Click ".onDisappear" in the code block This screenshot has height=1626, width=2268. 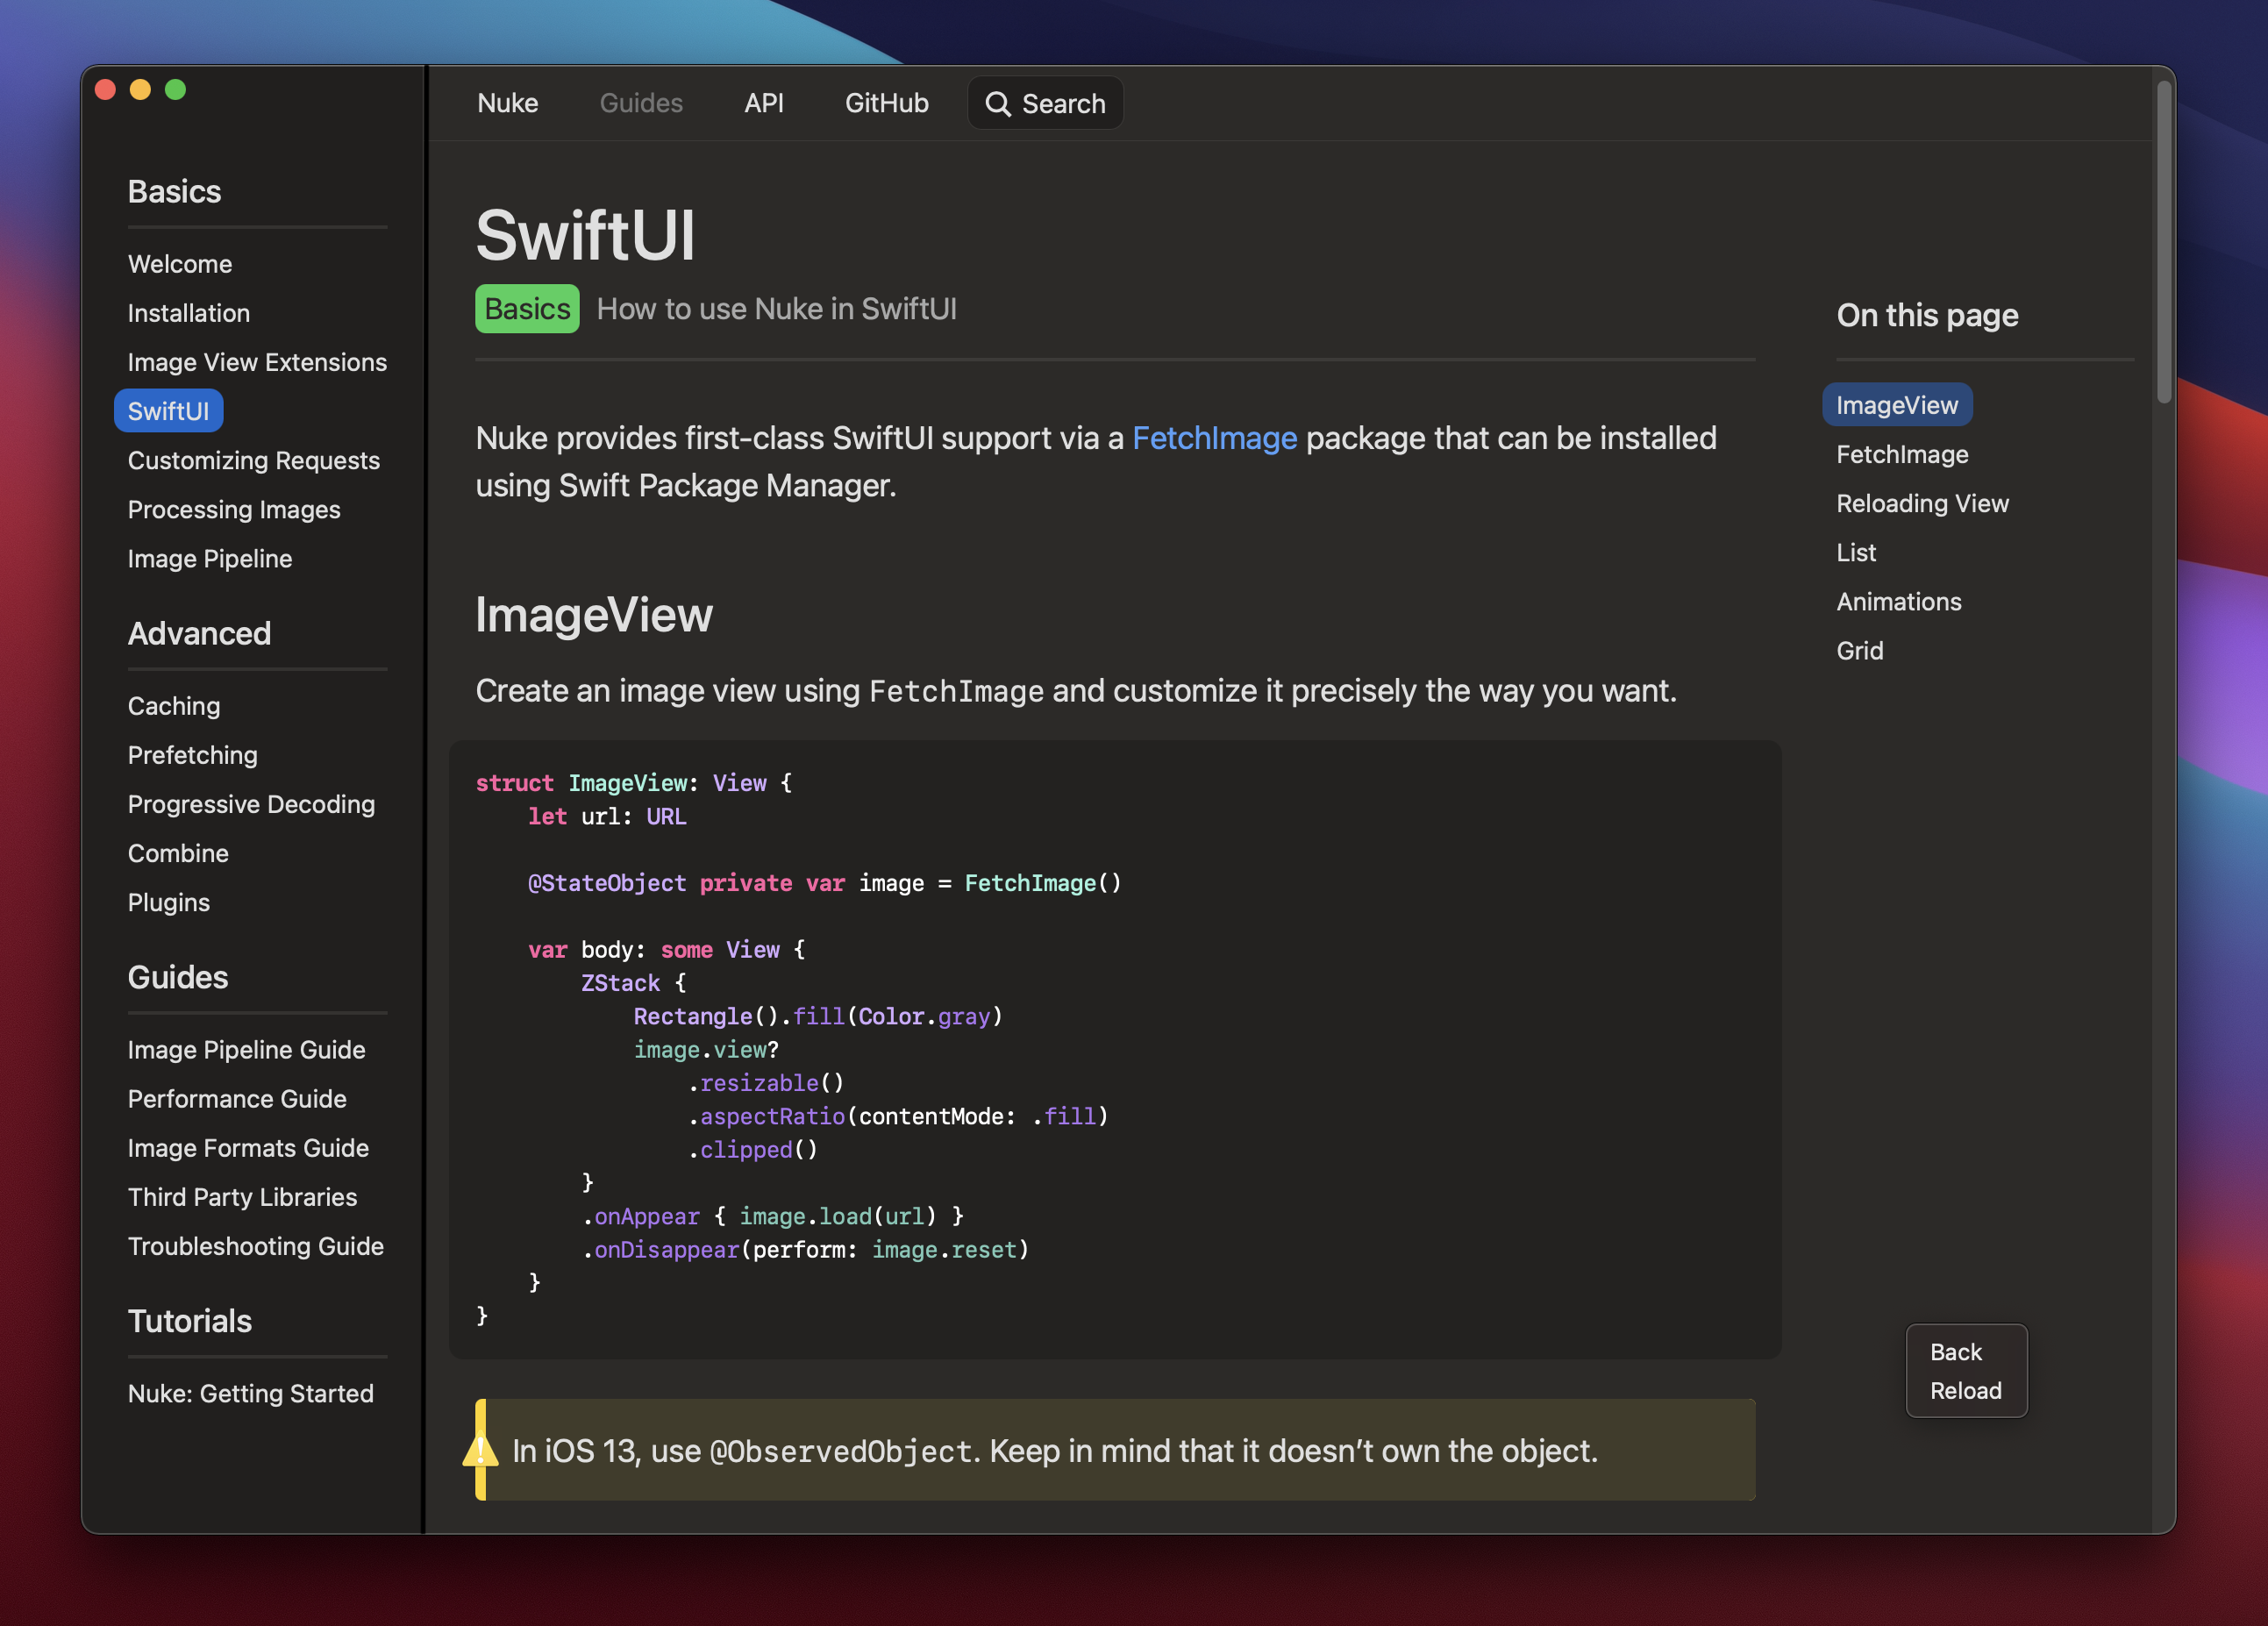661,1249
